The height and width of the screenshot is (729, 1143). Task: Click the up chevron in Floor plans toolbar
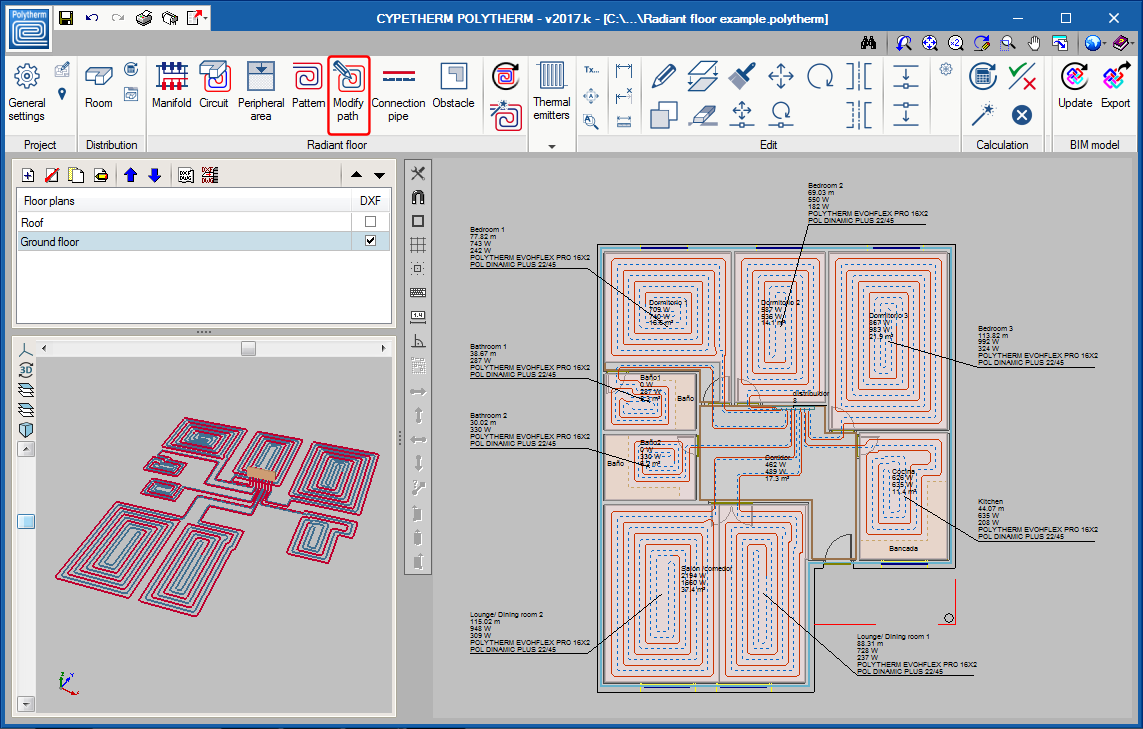point(357,173)
